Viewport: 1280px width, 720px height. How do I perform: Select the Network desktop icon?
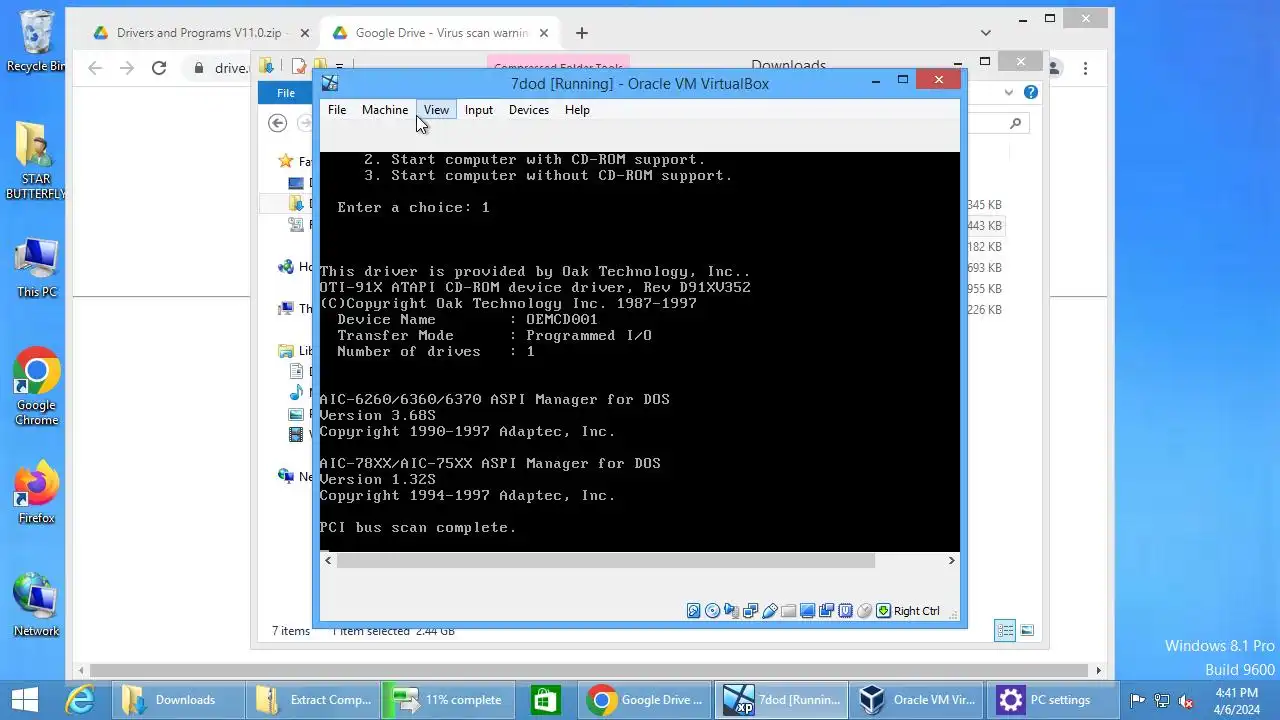37,605
